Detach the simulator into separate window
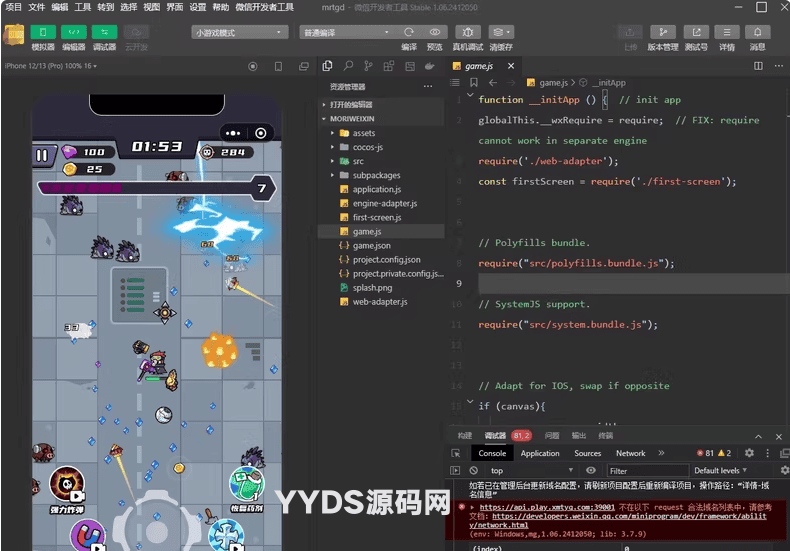790x551 pixels. [303, 66]
